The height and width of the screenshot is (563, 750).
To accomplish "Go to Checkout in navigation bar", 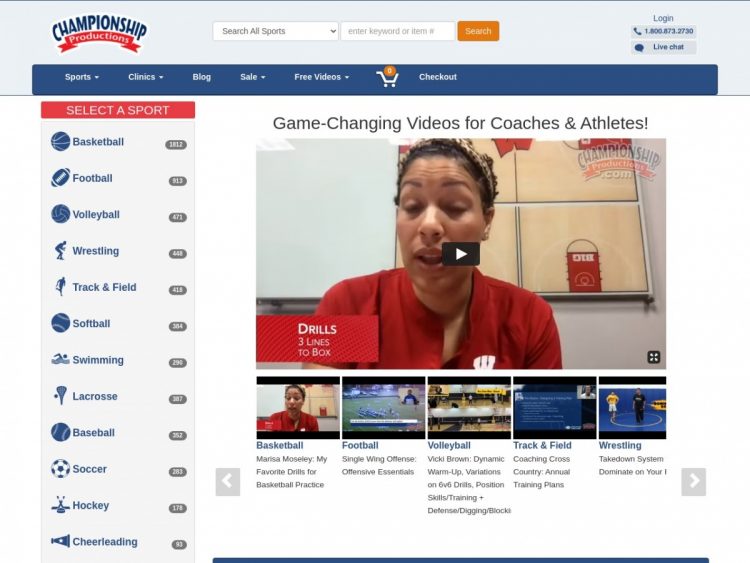I will pyautogui.click(x=437, y=77).
